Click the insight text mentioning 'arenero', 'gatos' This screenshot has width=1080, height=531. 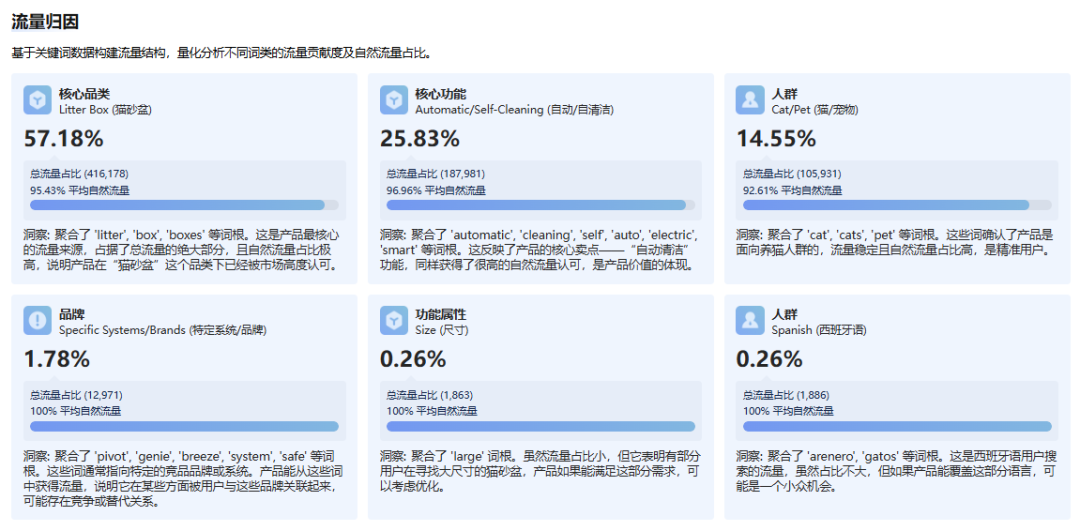[x=896, y=471]
